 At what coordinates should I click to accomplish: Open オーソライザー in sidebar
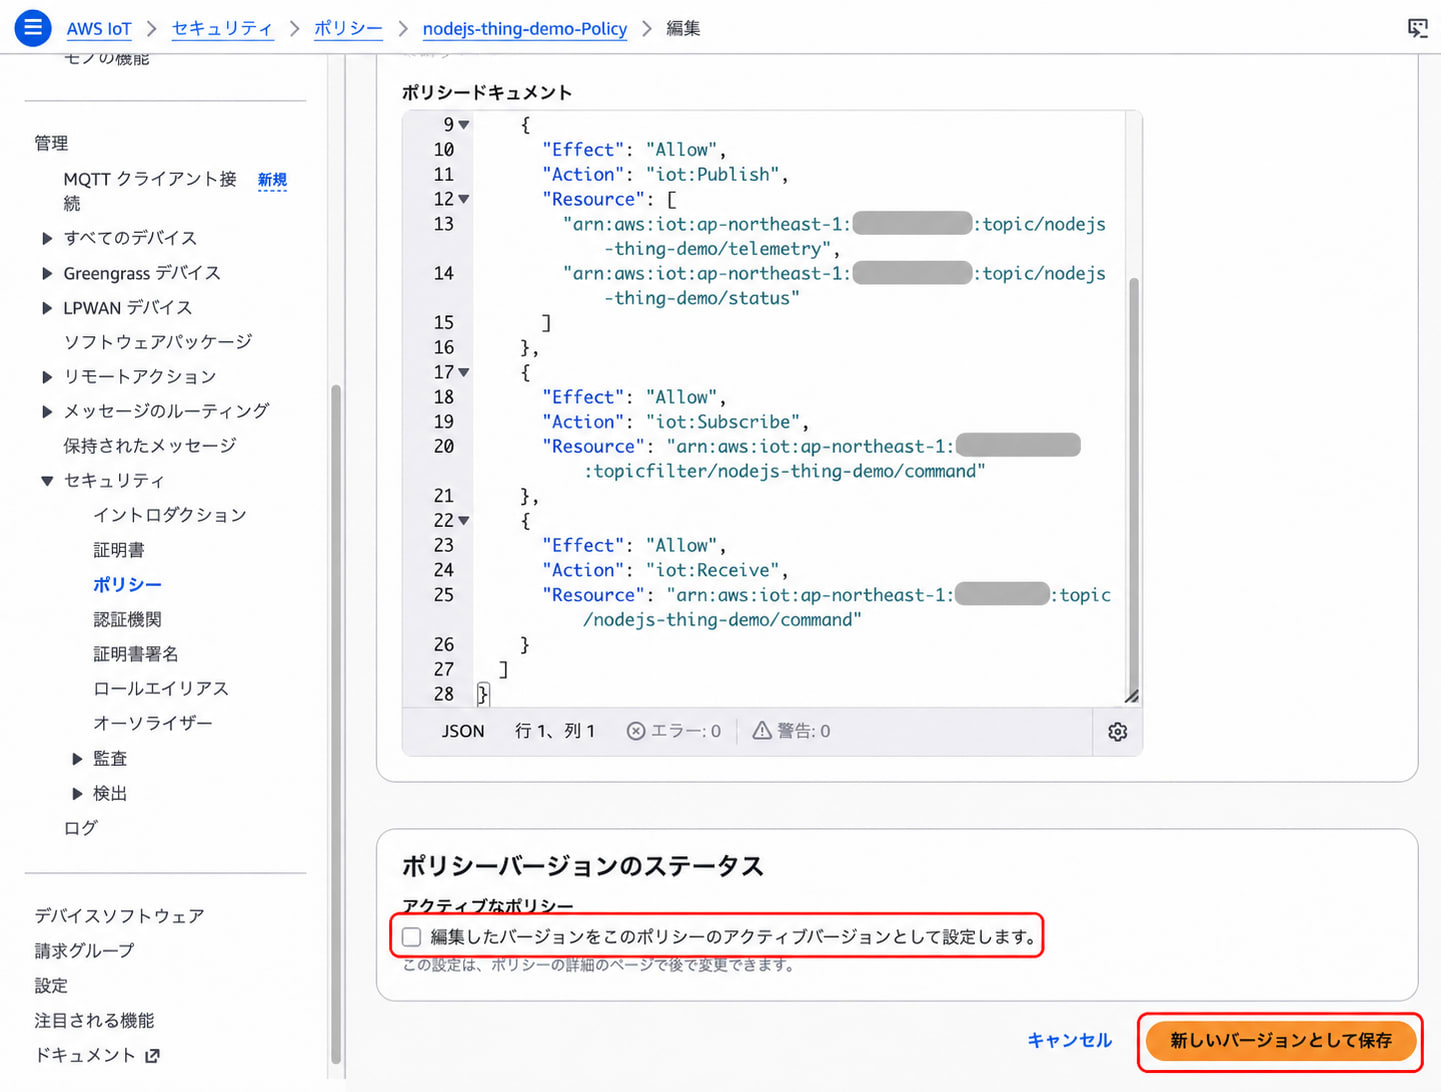pyautogui.click(x=153, y=723)
